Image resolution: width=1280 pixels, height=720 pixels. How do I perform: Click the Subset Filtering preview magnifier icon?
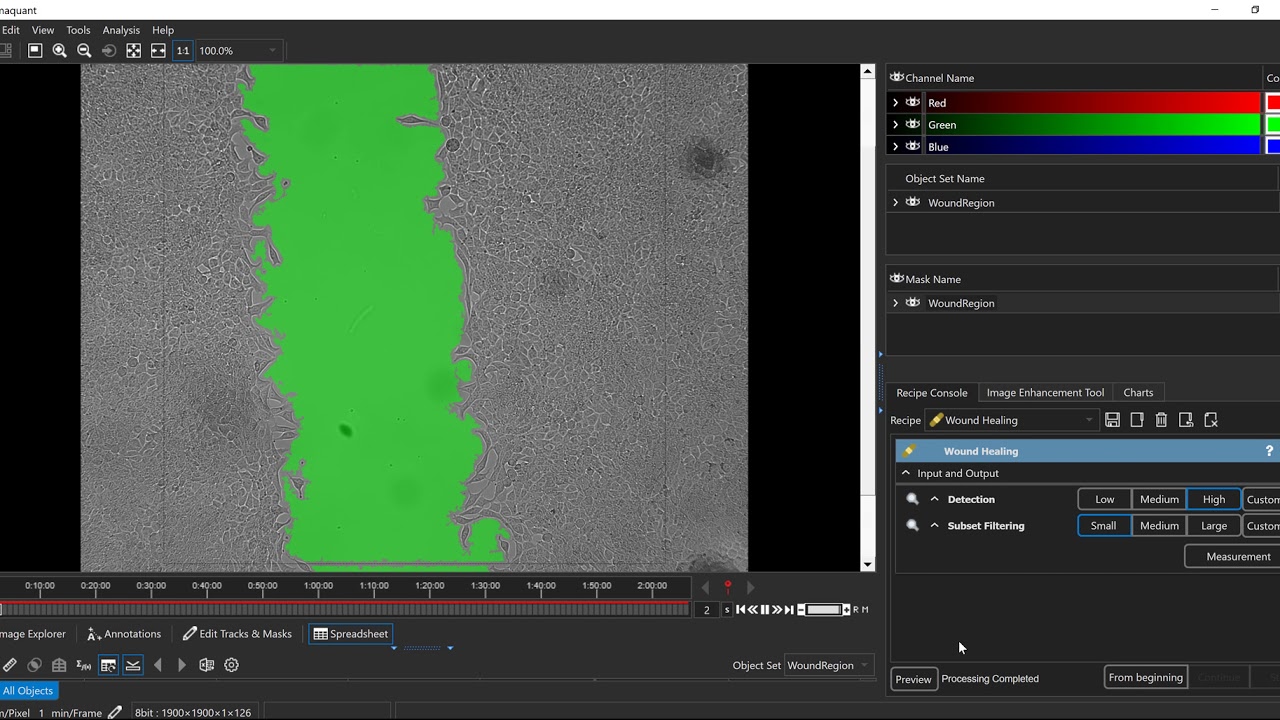pos(912,525)
